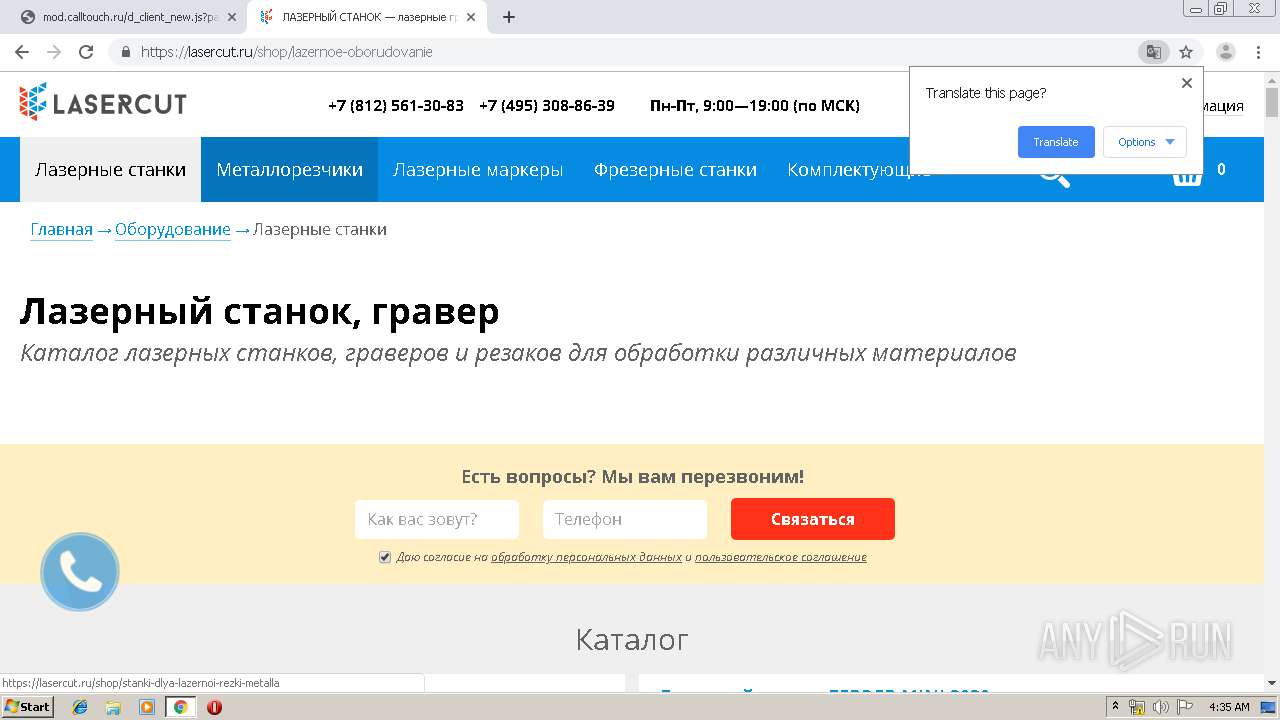The height and width of the screenshot is (720, 1280).
Task: Click the browser address bar URL
Action: click(x=287, y=52)
